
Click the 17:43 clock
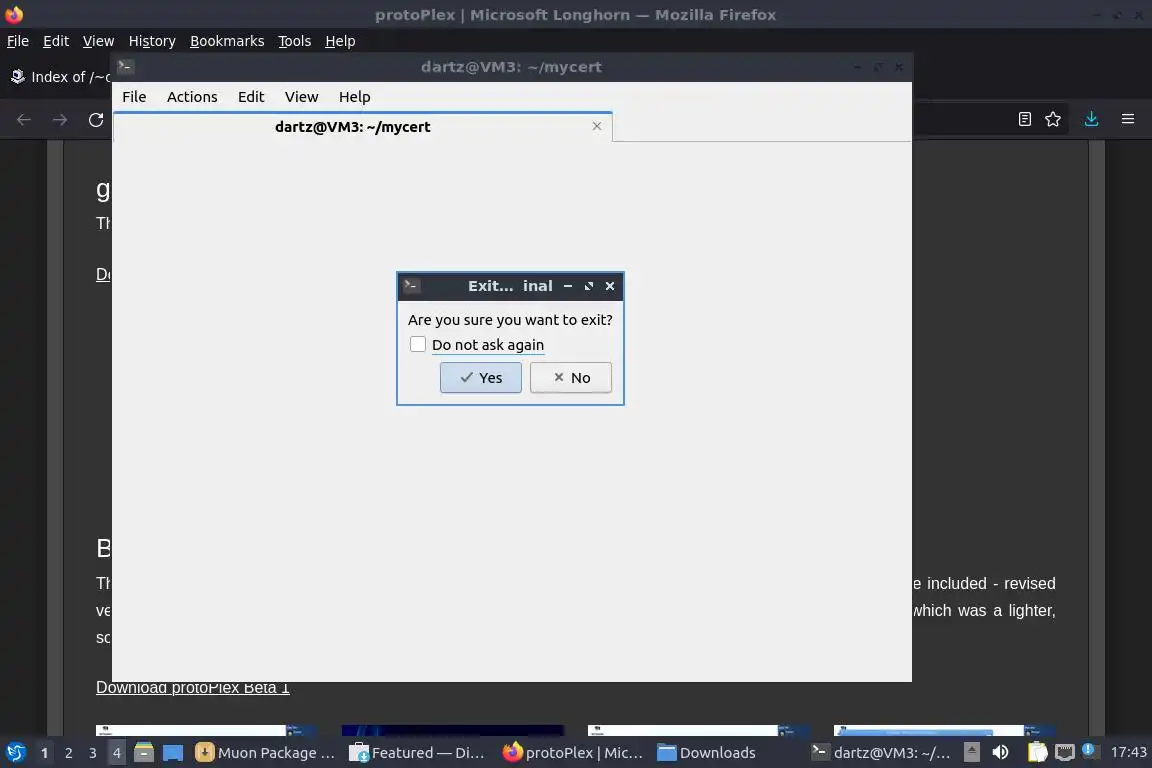point(1128,752)
